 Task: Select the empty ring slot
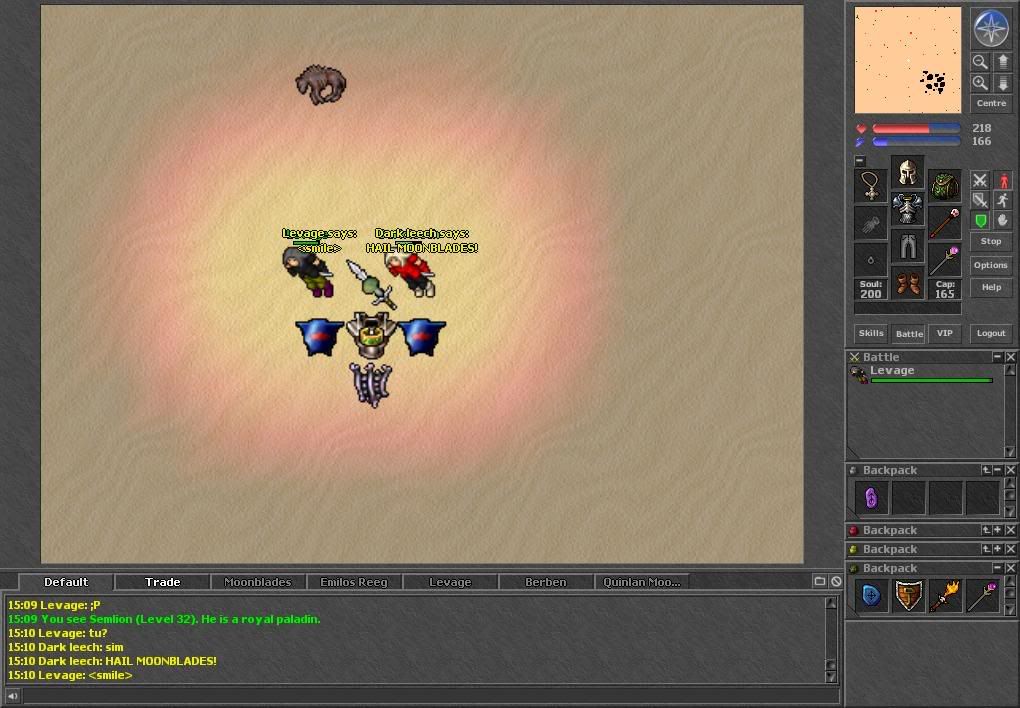[870, 260]
